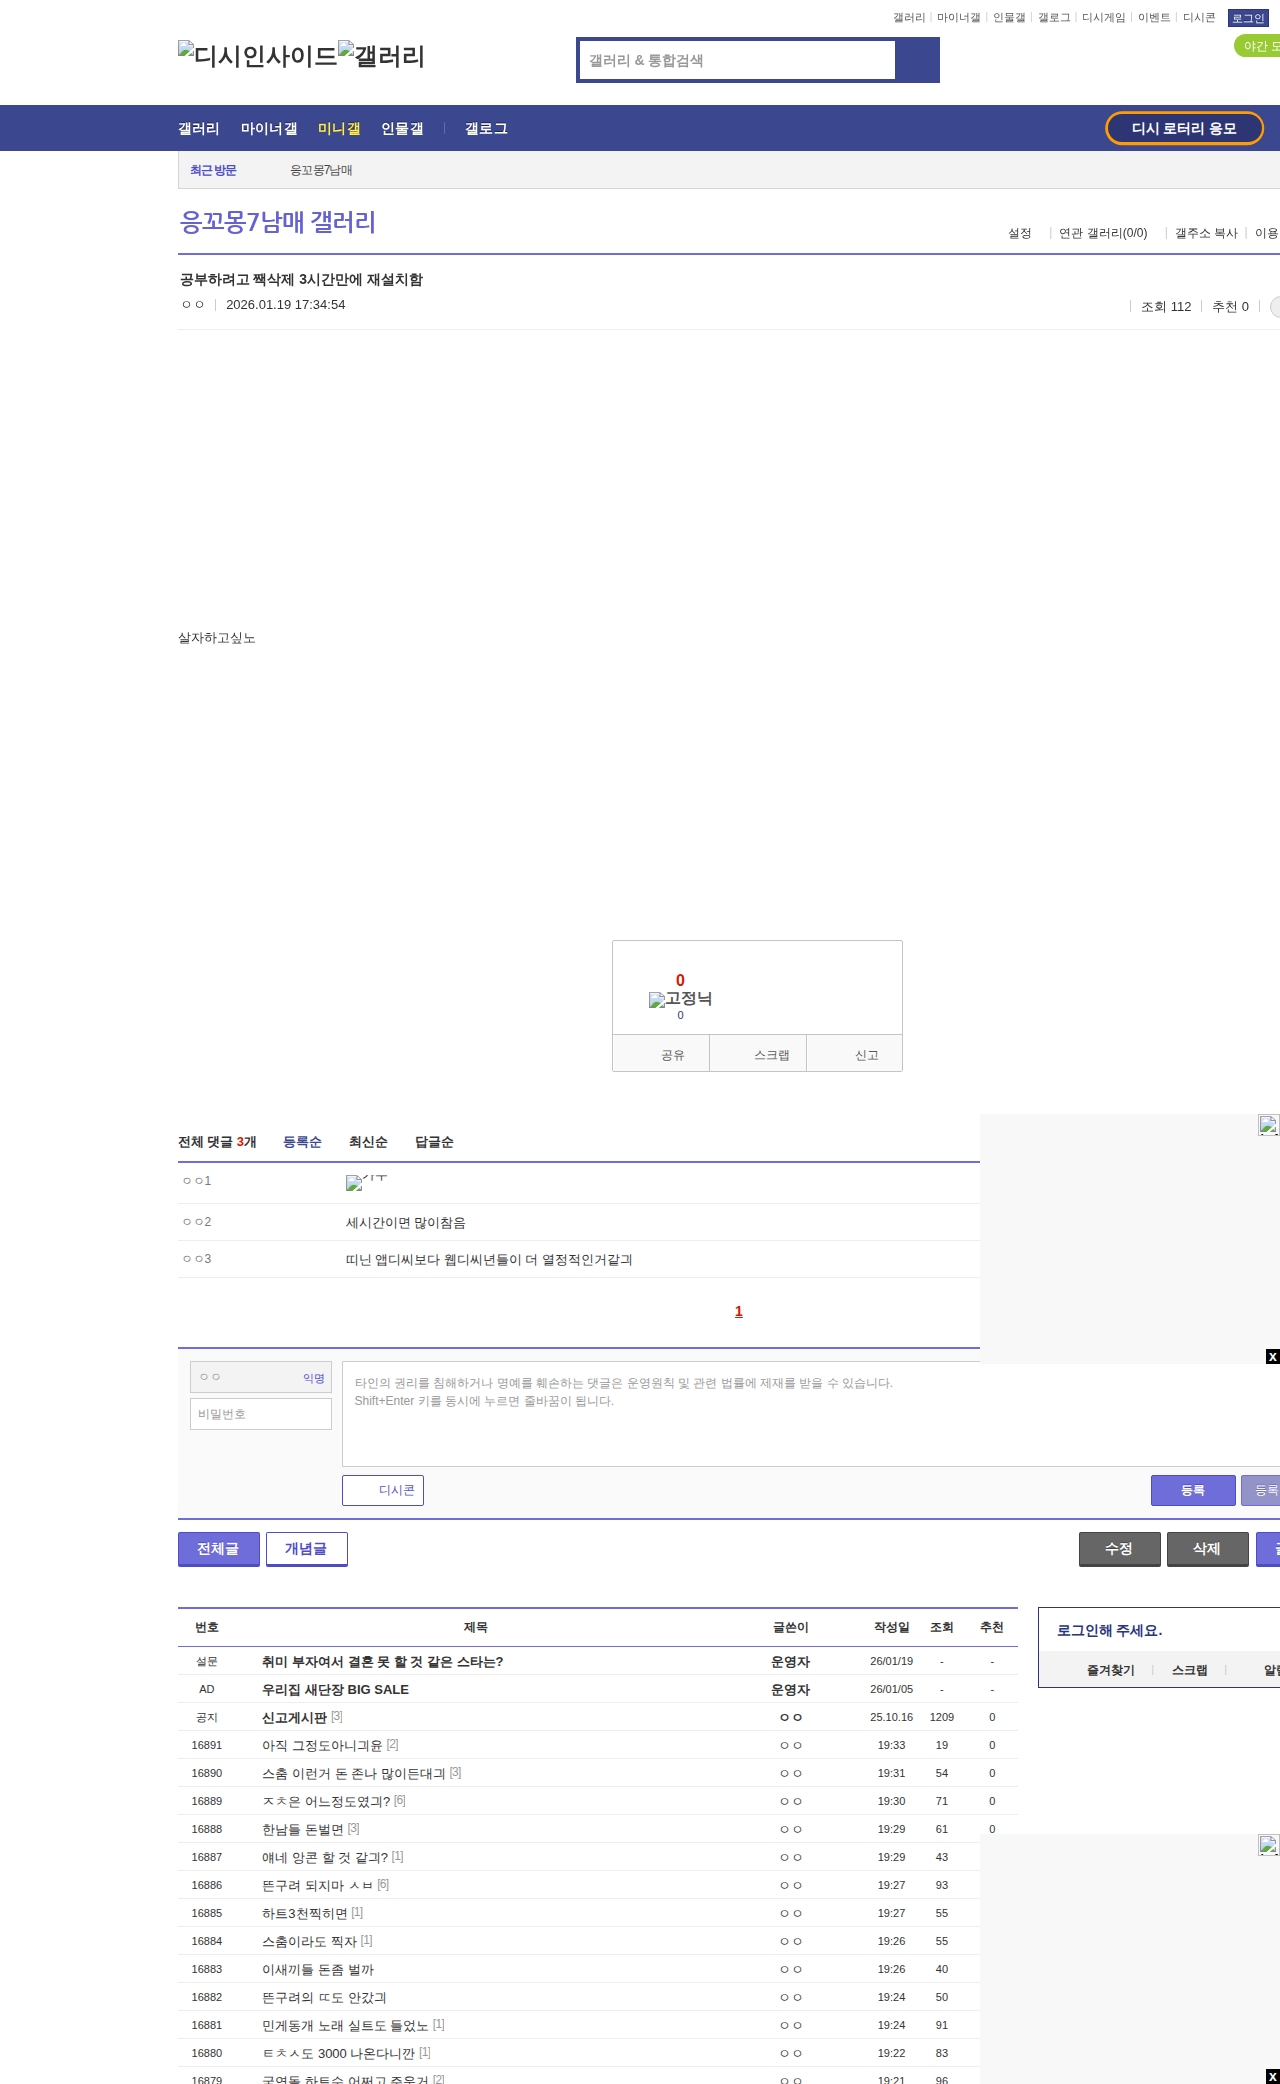Open the 디시콘 emoticon picker
The image size is (1280, 2084).
[383, 1490]
